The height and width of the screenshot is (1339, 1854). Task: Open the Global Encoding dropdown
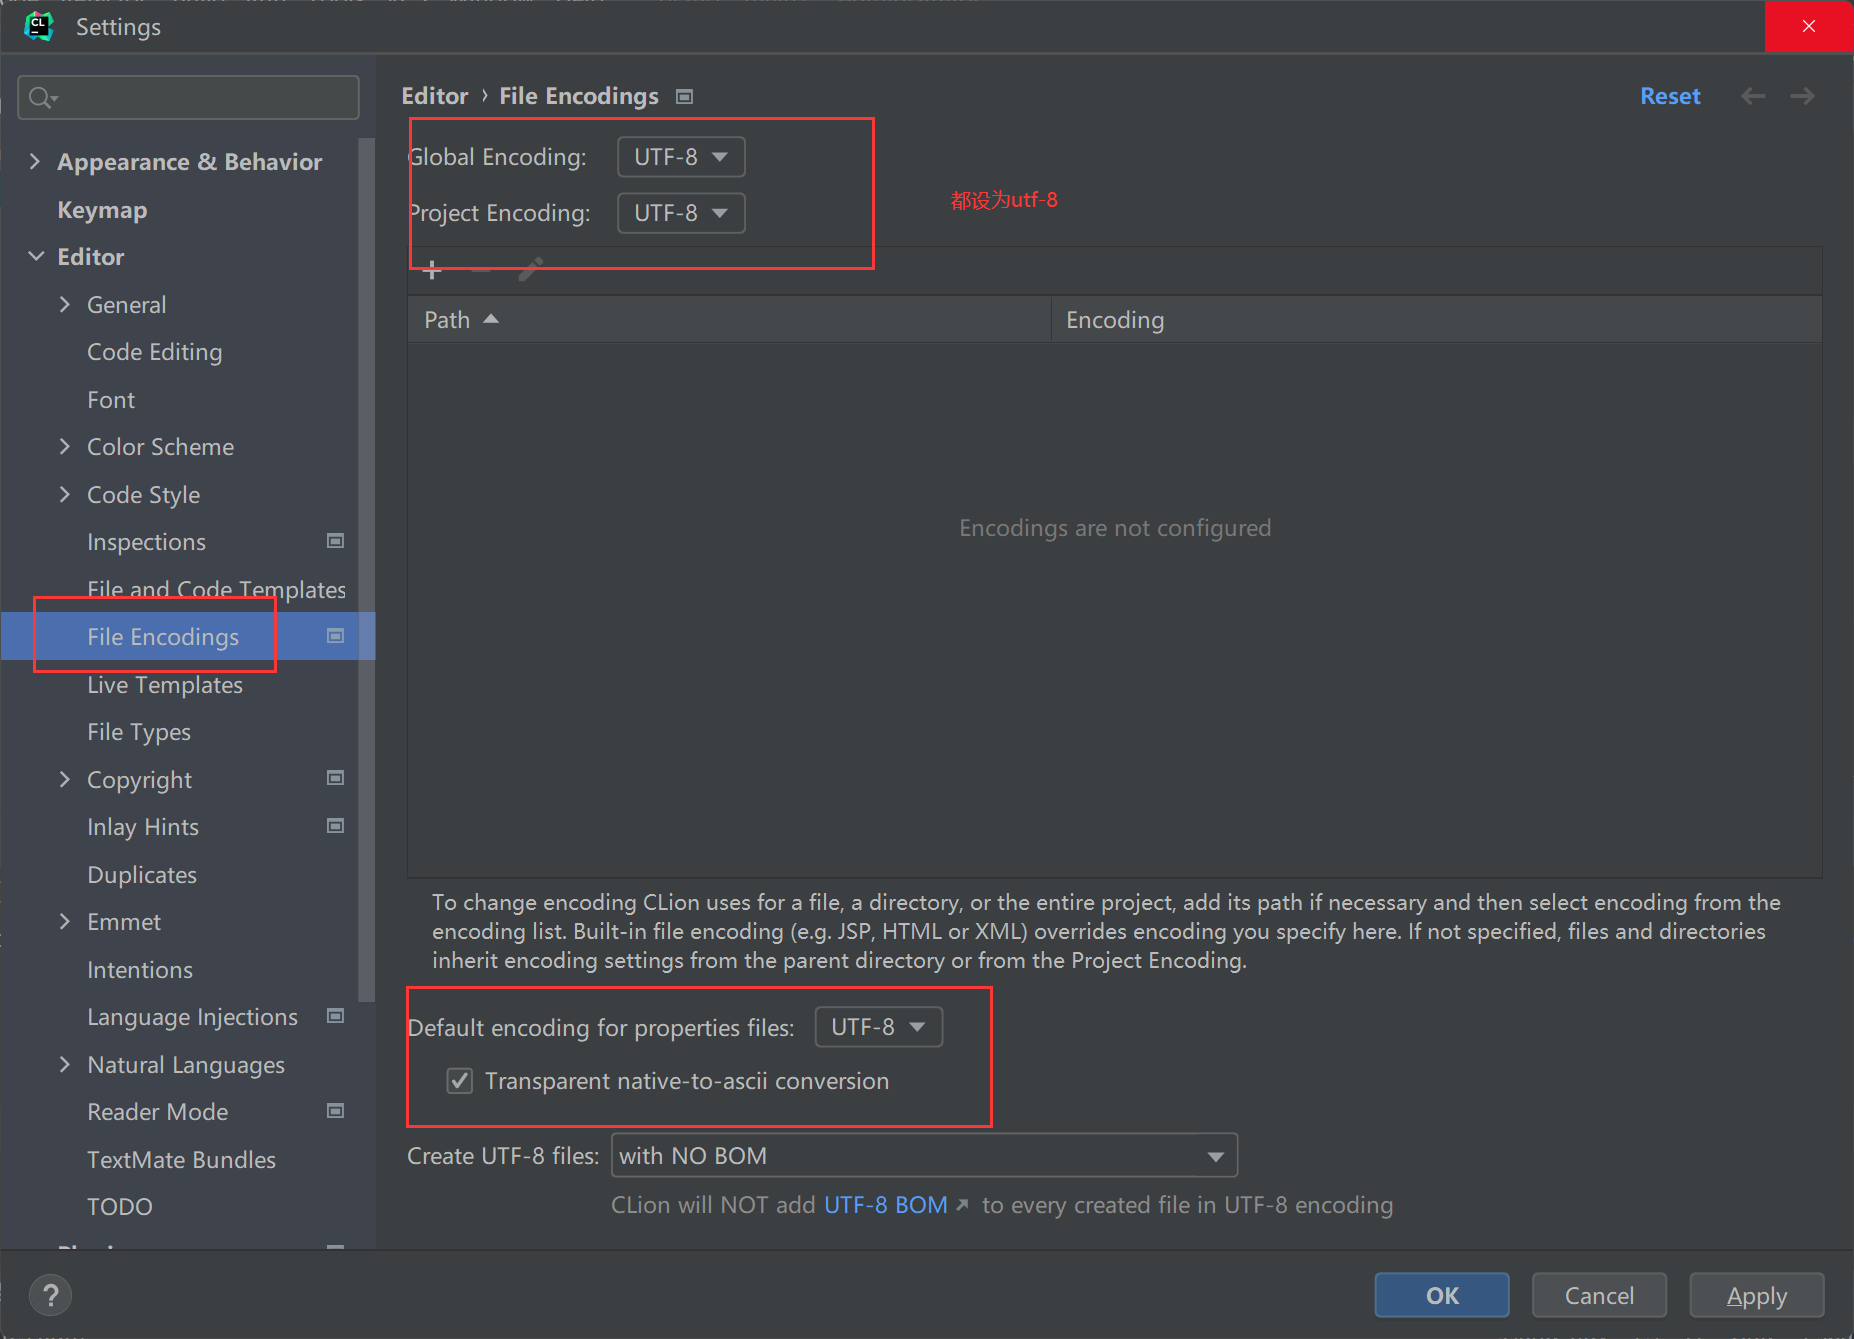[x=681, y=157]
